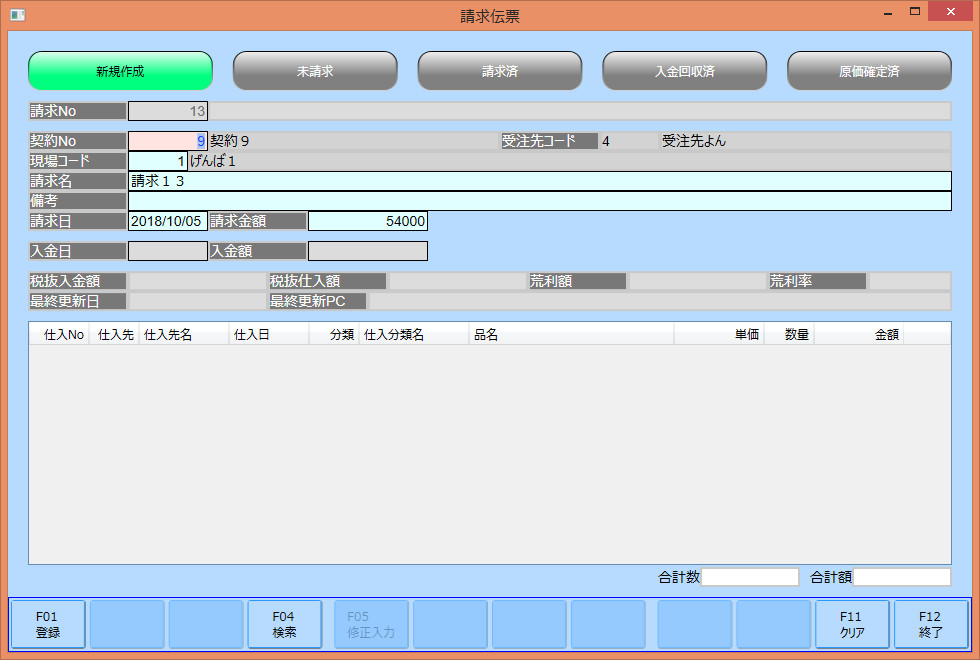Focus the 契約No input field
This screenshot has width=980, height=660.
tap(167, 141)
